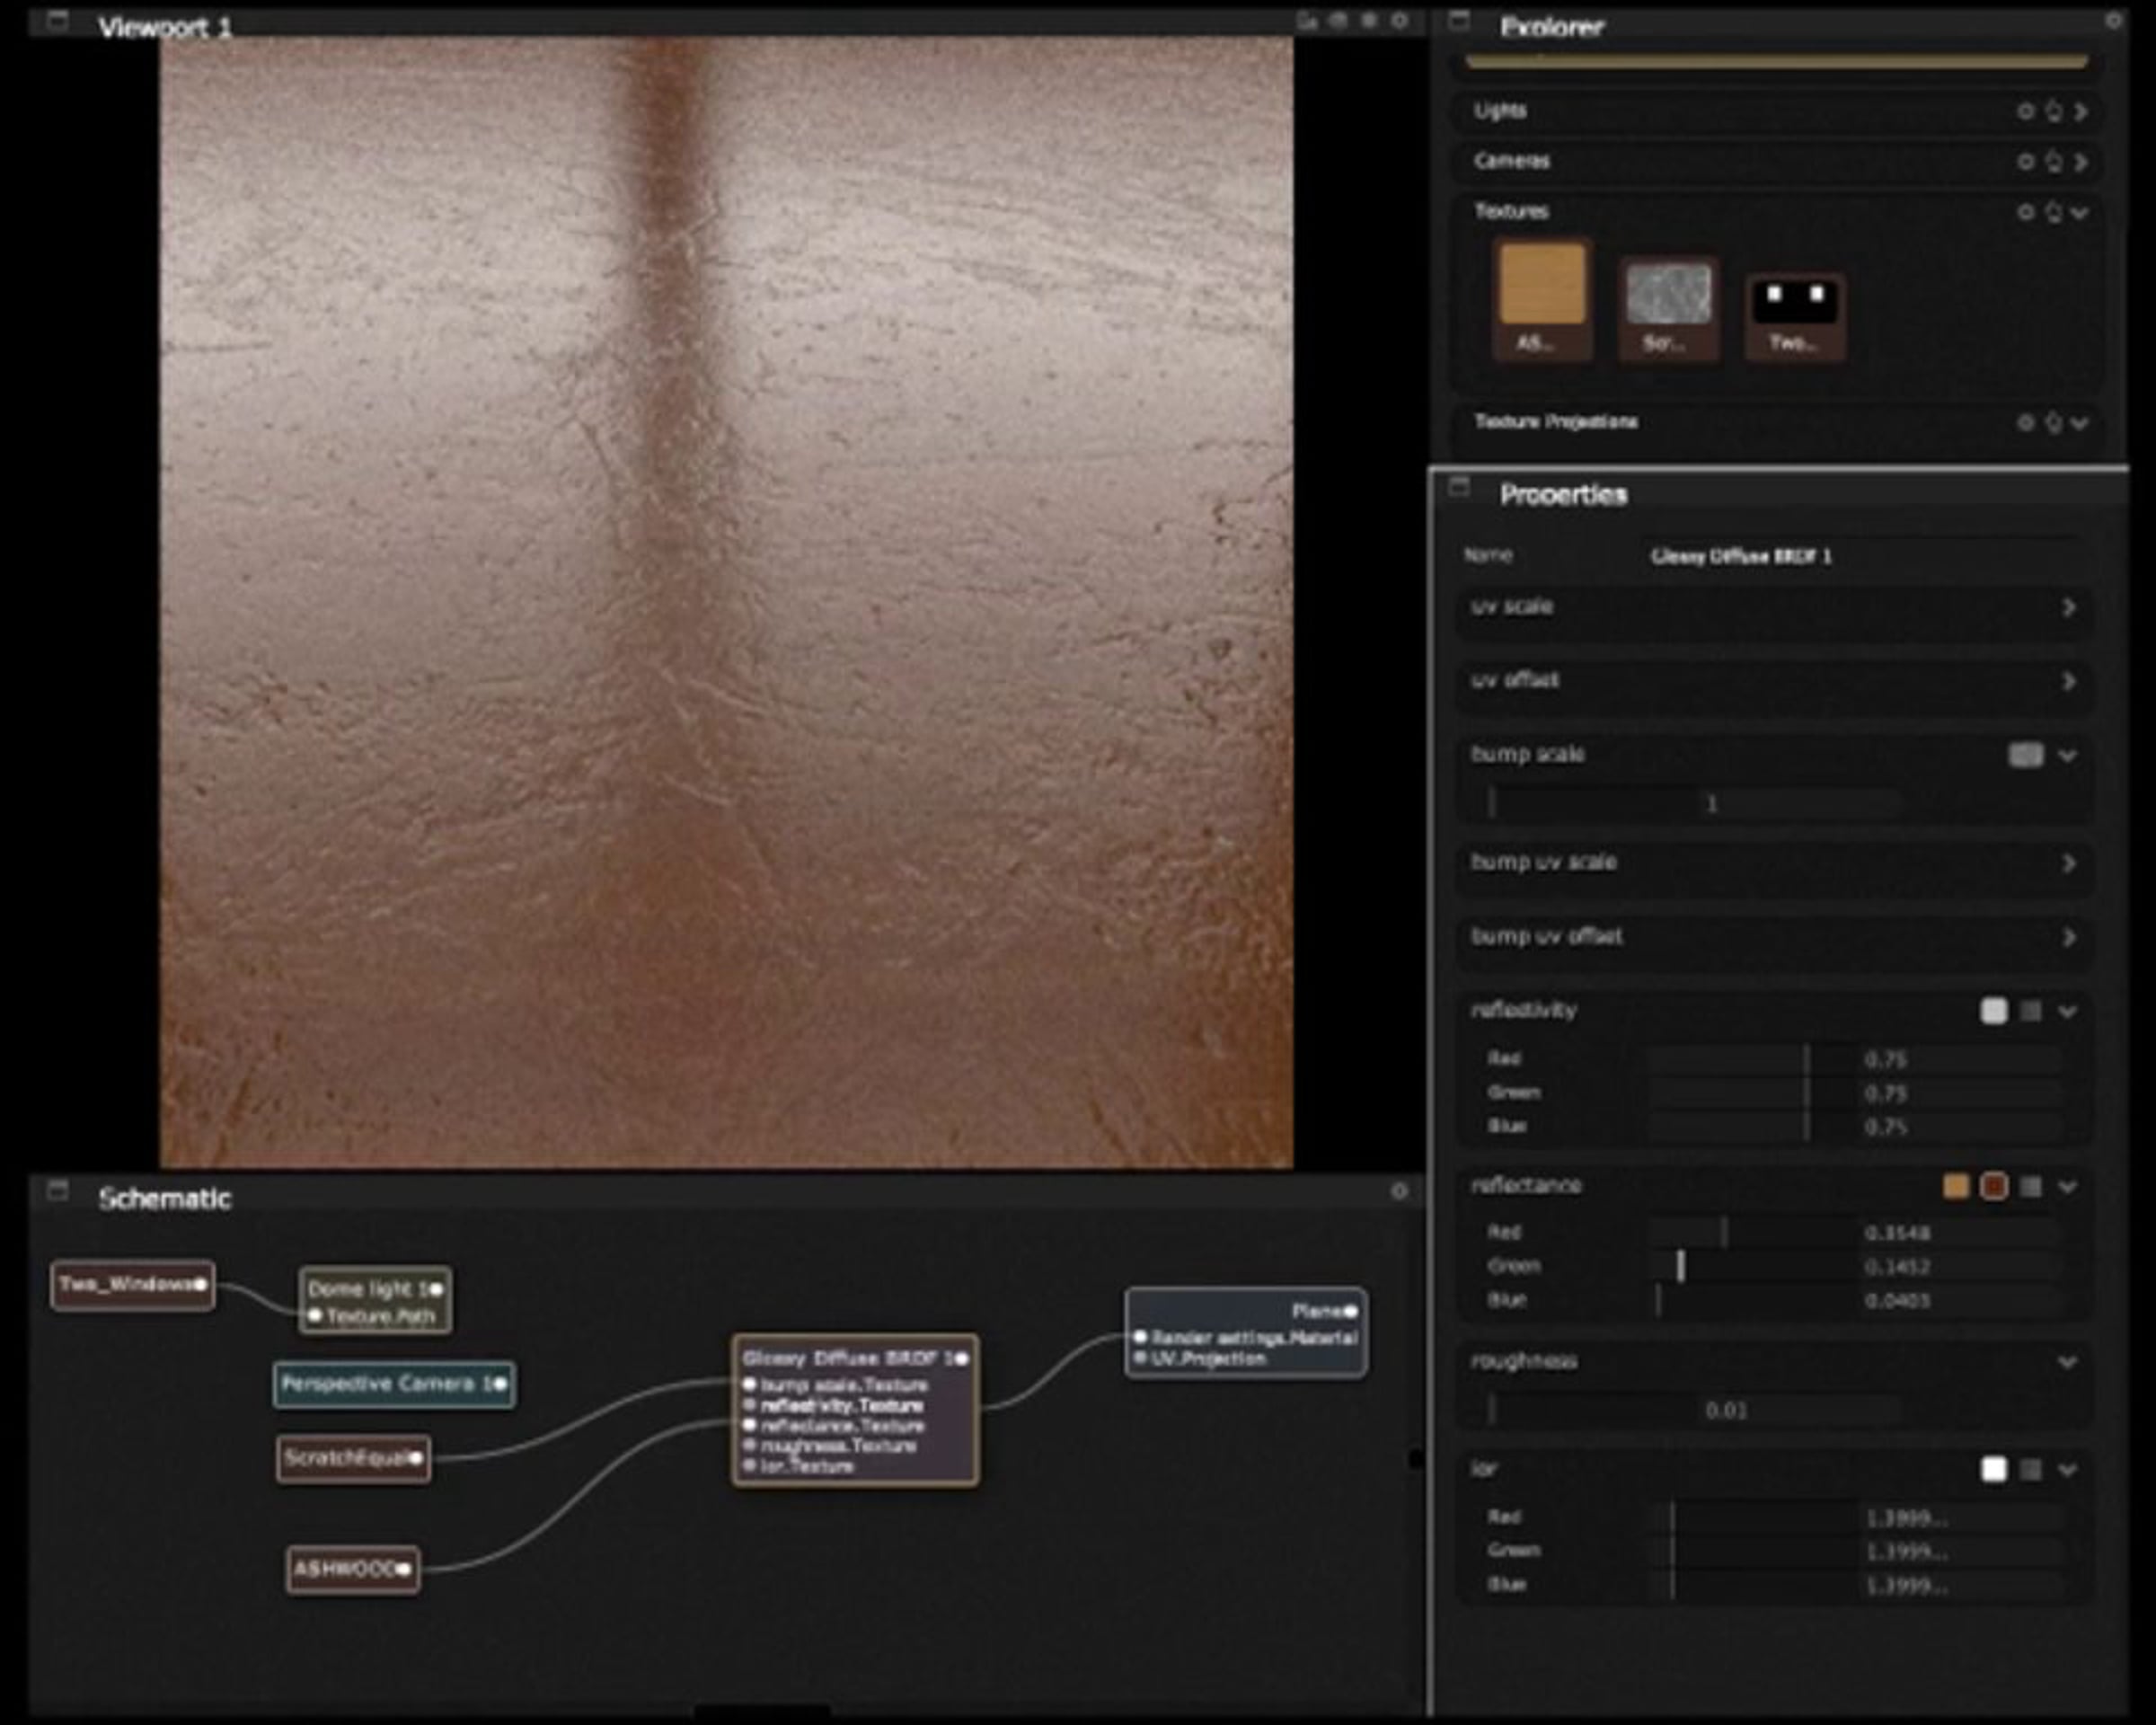Toggle the bump scale texture link square

pos(2026,755)
